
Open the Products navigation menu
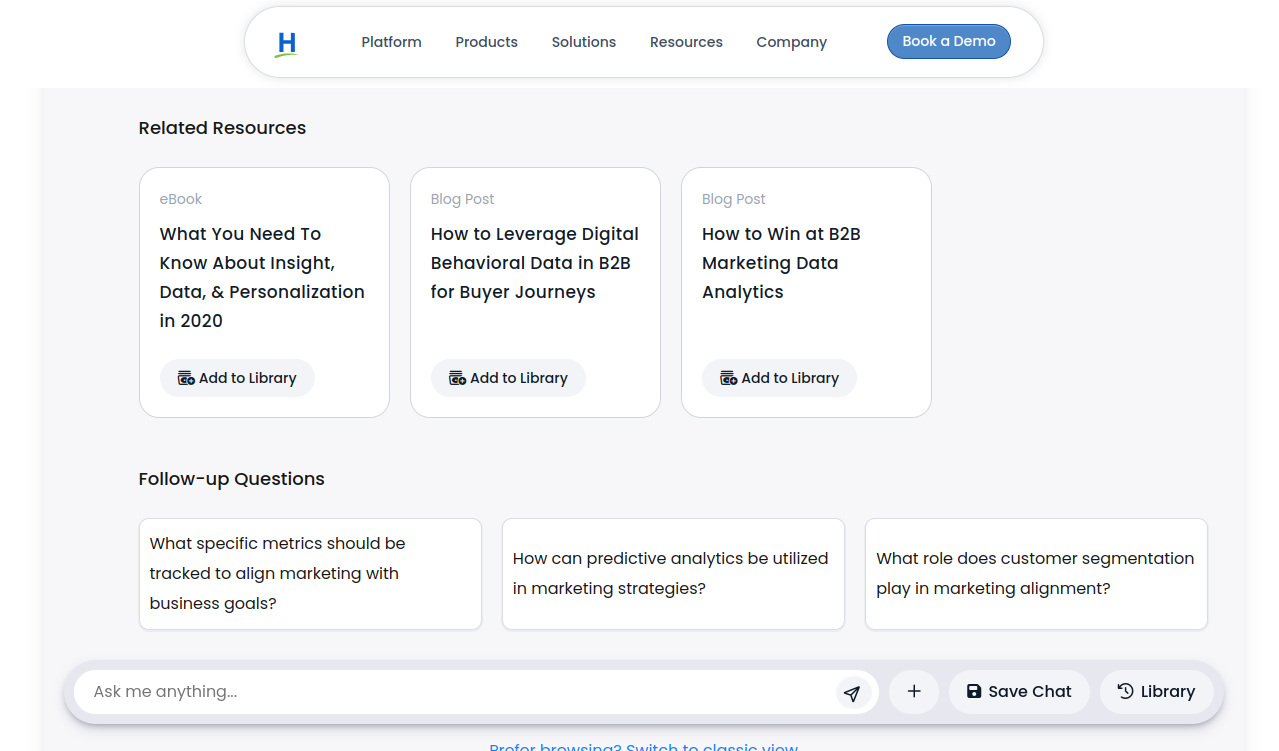click(486, 42)
